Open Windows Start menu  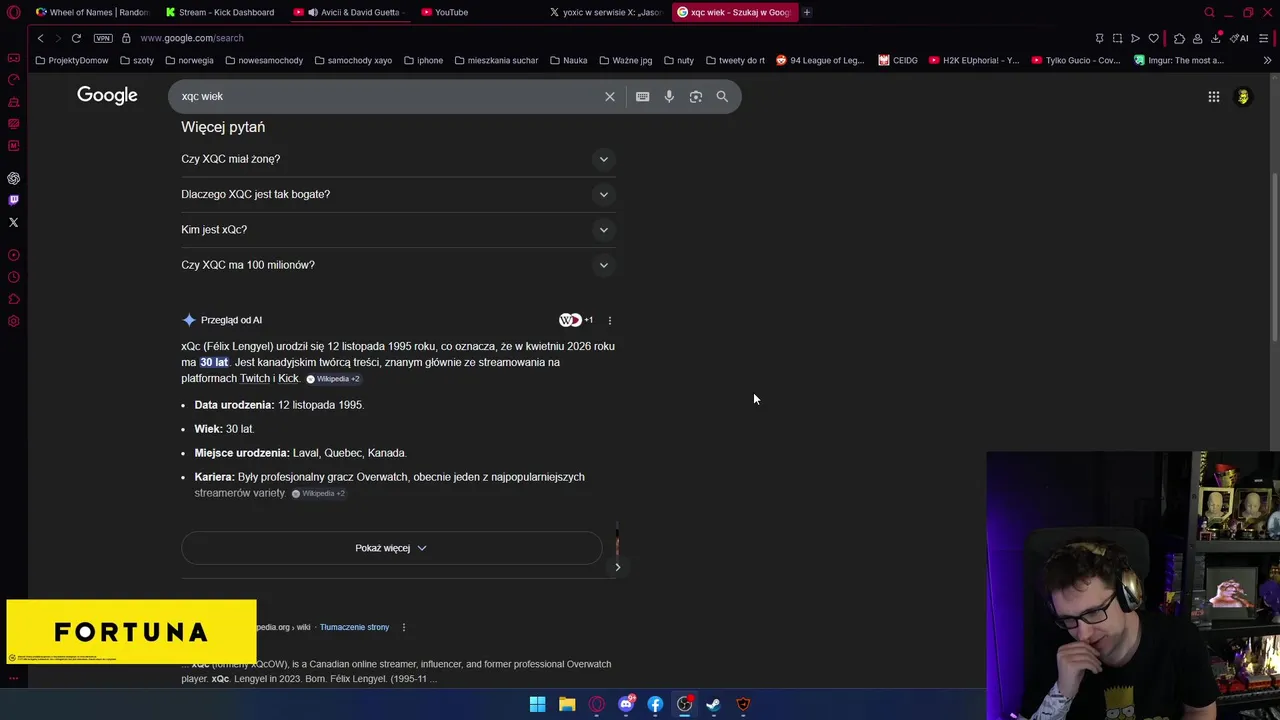(538, 704)
